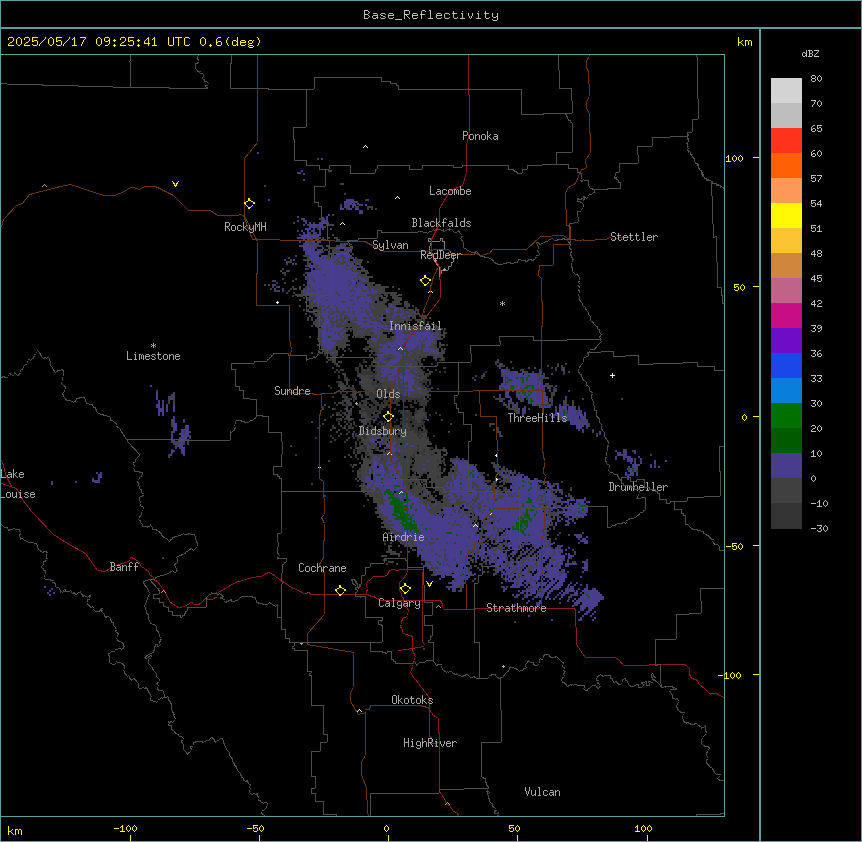Image resolution: width=862 pixels, height=842 pixels.
Task: Click the Banff label
Action: [x=124, y=567]
